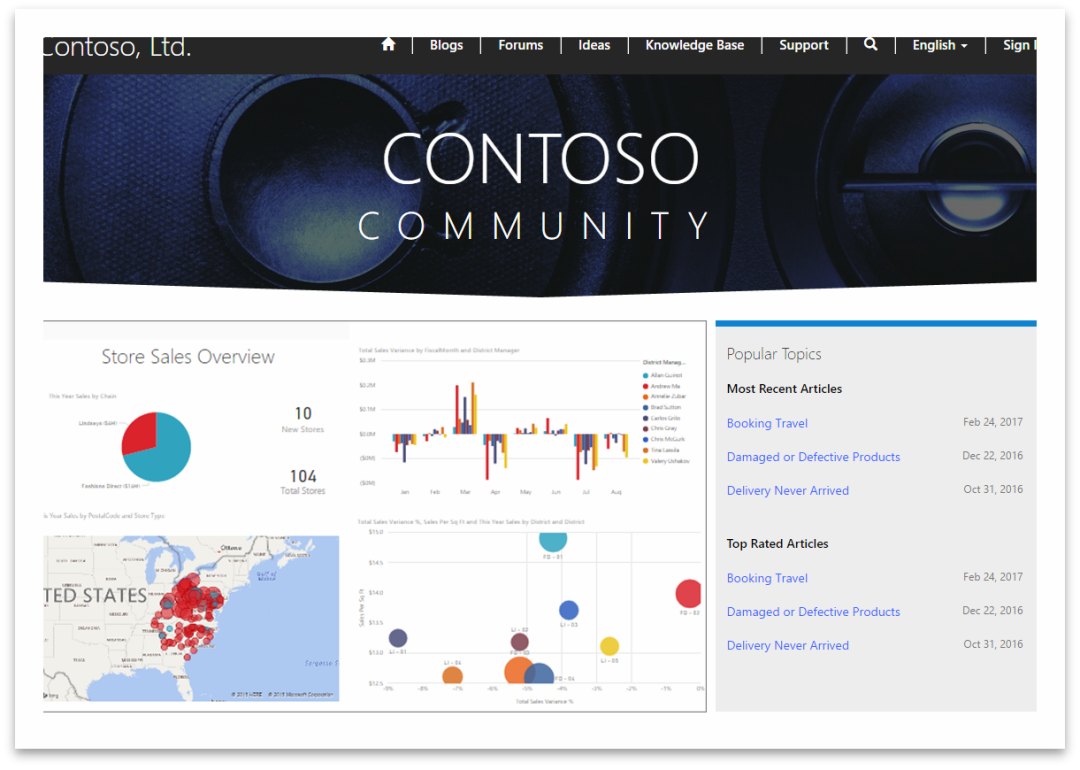Click the 10 New Stores card
Viewport: 1080px width, 770px height.
[302, 419]
